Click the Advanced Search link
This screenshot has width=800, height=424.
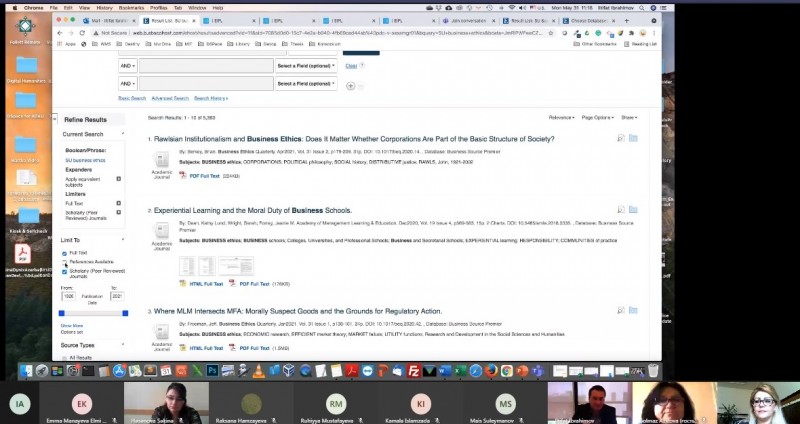pos(170,98)
